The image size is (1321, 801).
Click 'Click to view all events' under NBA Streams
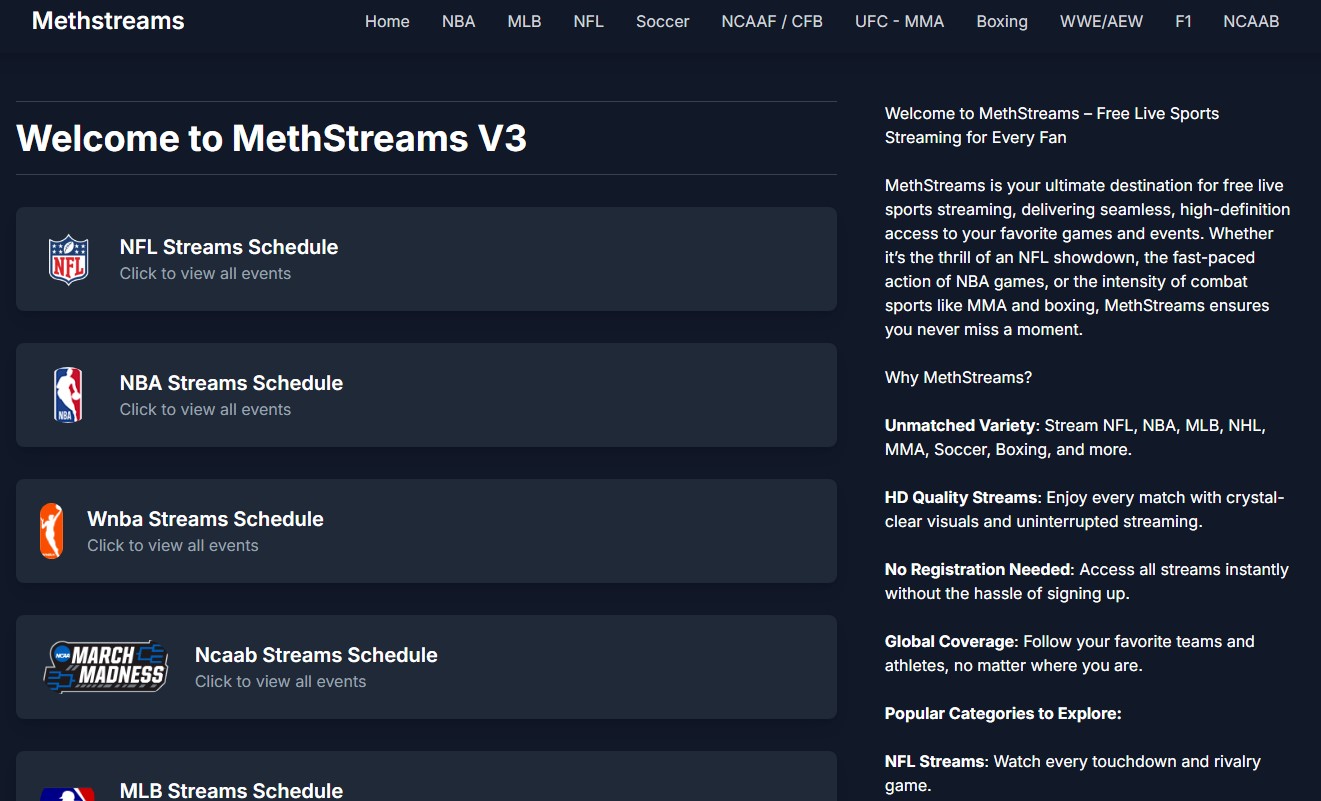click(x=205, y=409)
